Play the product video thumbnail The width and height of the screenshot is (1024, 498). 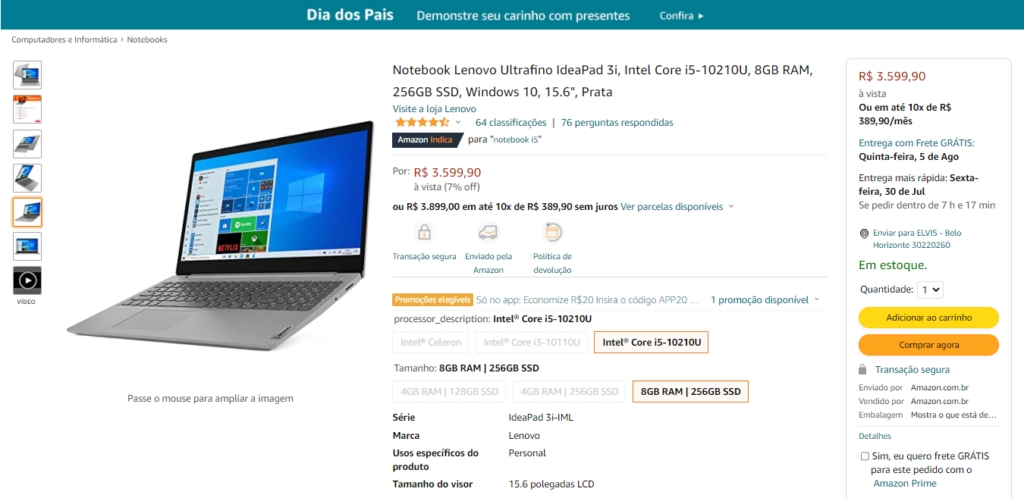(x=27, y=281)
